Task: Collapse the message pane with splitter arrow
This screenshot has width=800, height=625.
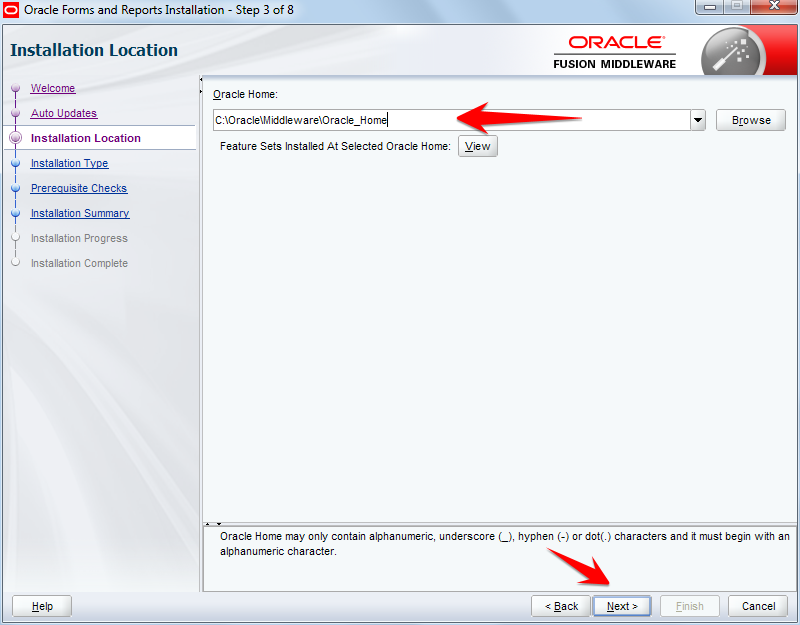Action: [x=218, y=523]
